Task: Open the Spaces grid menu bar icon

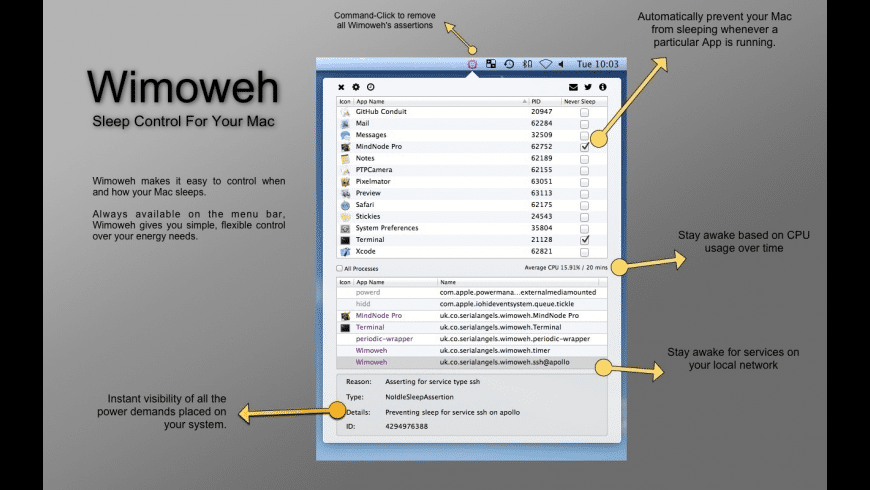Action: pyautogui.click(x=491, y=64)
